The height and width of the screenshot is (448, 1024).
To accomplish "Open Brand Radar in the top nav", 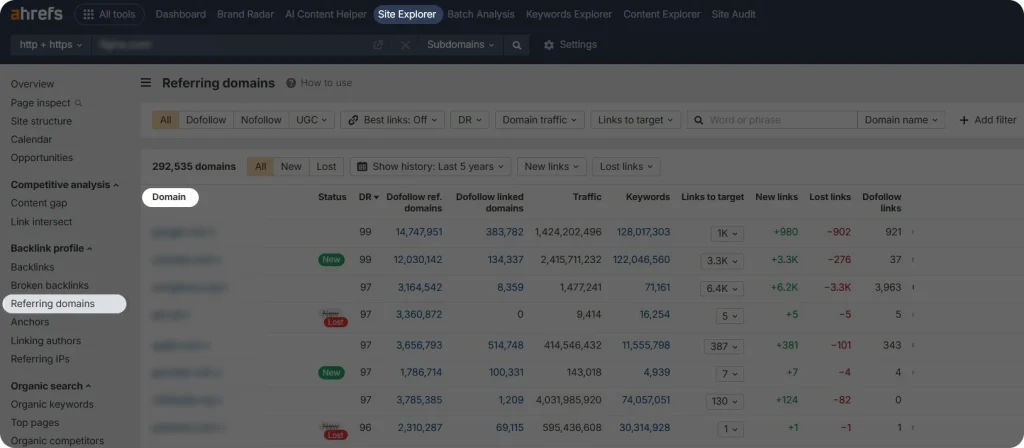I will (246, 14).
